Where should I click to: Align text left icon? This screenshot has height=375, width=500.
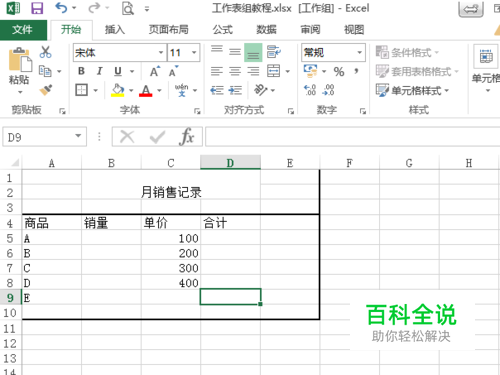[x=217, y=71]
